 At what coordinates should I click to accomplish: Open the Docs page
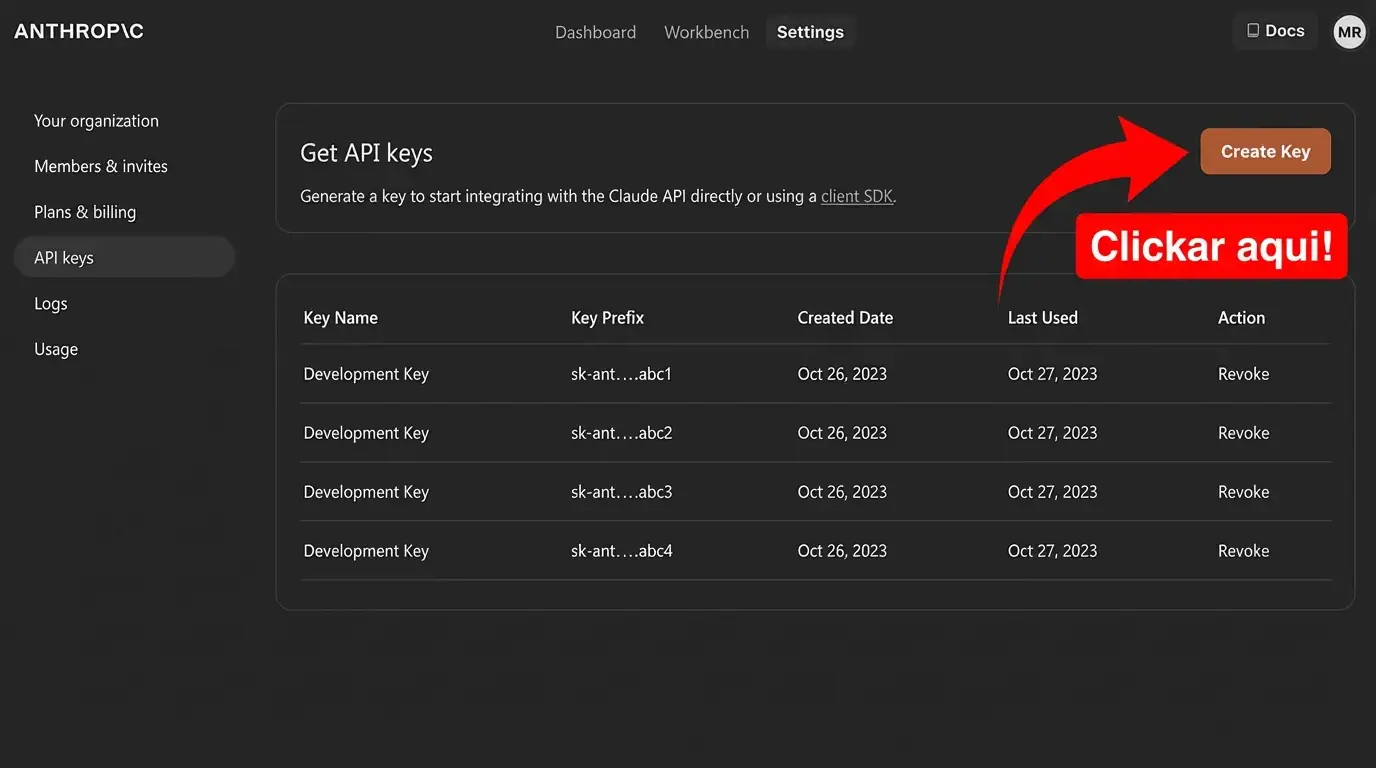click(1275, 31)
